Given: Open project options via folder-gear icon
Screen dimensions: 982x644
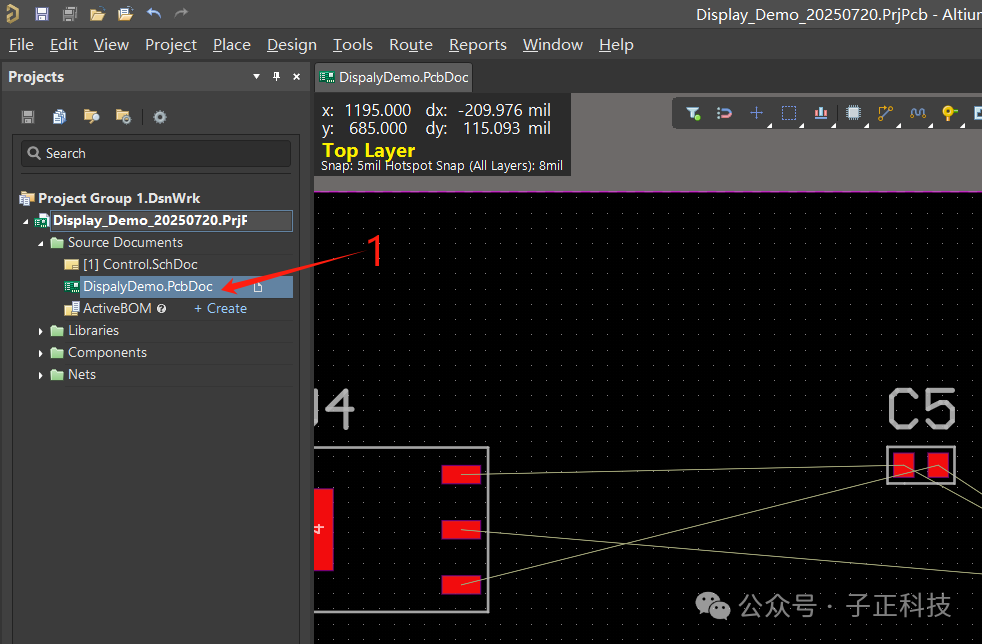Looking at the screenshot, I should 123,117.
